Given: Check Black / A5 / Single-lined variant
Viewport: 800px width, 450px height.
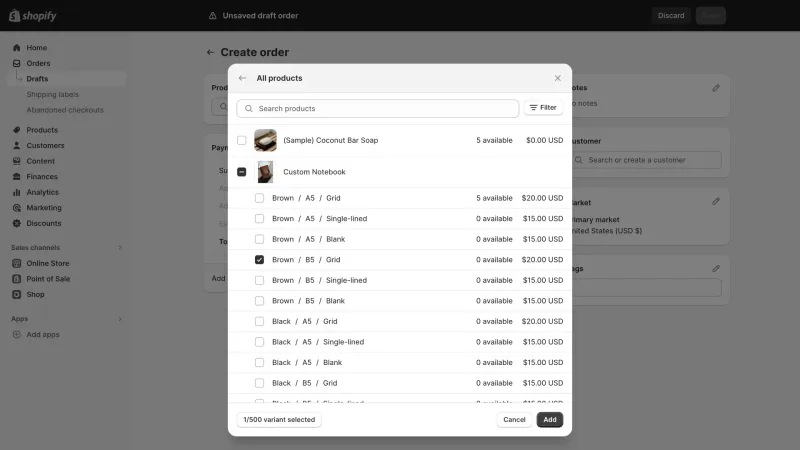Looking at the screenshot, I should click(260, 342).
